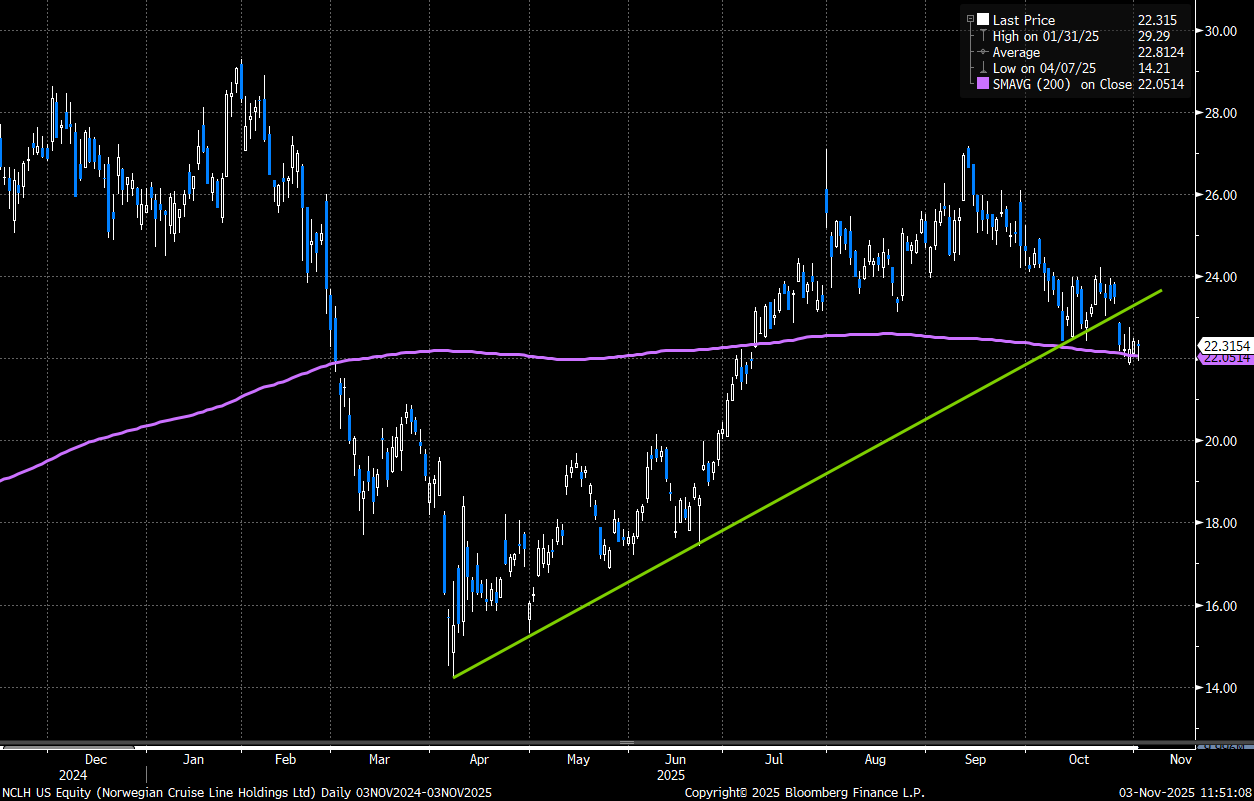Click the Last Price value 22.315 in legend

click(x=1157, y=19)
